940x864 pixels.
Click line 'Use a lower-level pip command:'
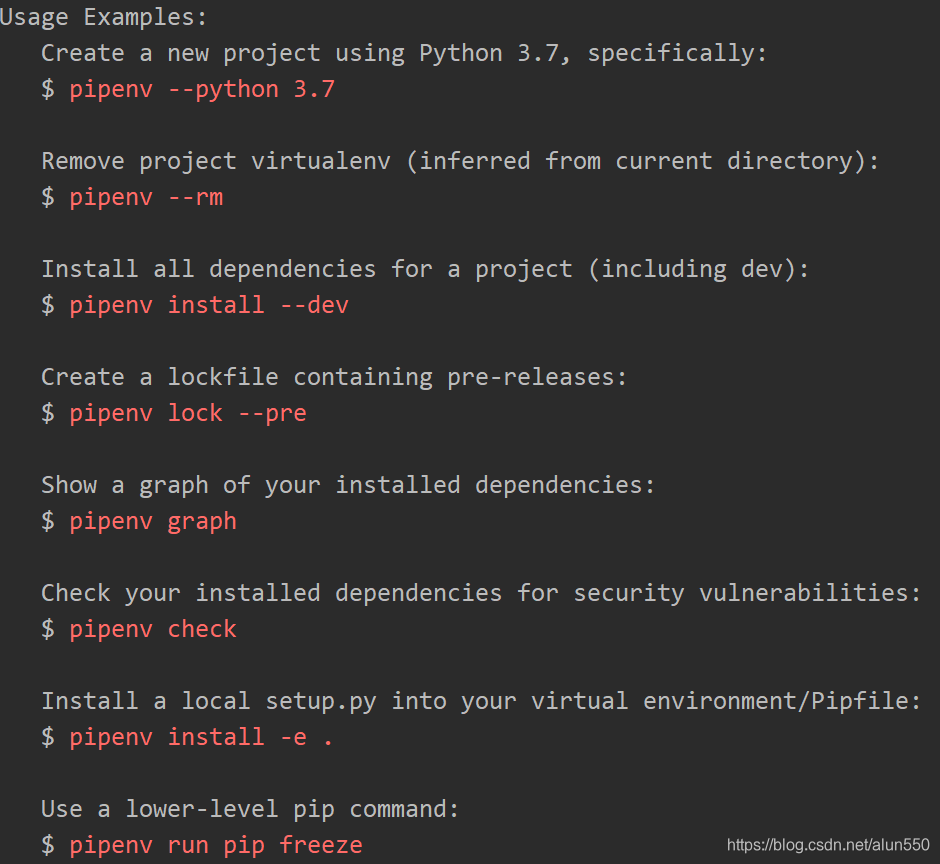(x=250, y=809)
